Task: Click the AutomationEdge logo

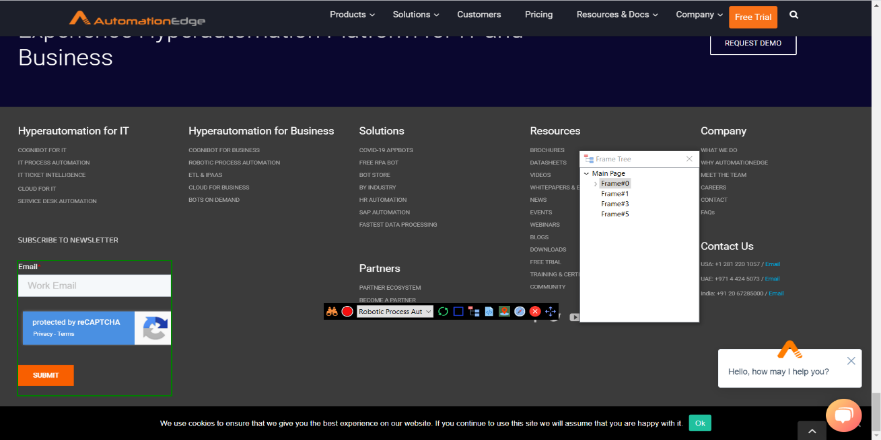Action: click(137, 19)
